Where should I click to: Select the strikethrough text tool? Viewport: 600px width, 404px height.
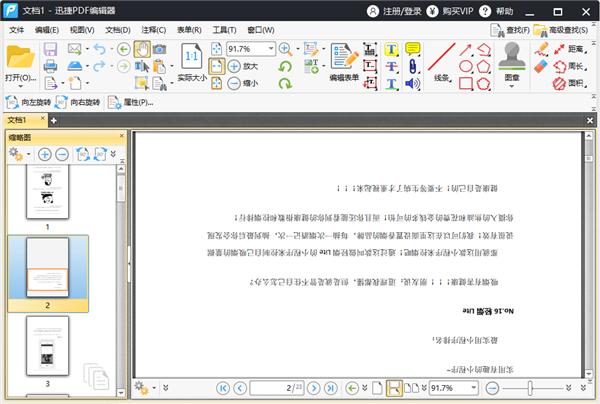[x=391, y=66]
